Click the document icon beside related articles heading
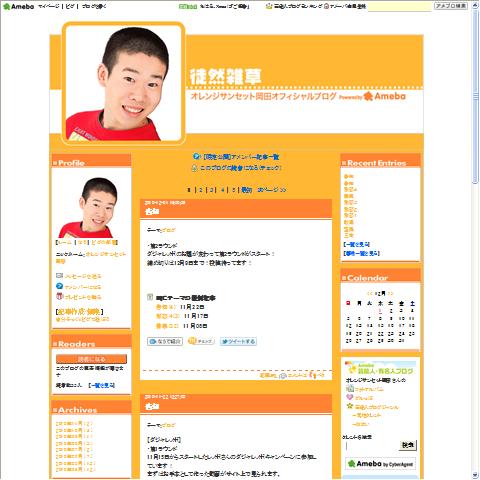The image size is (480, 480). [150, 297]
